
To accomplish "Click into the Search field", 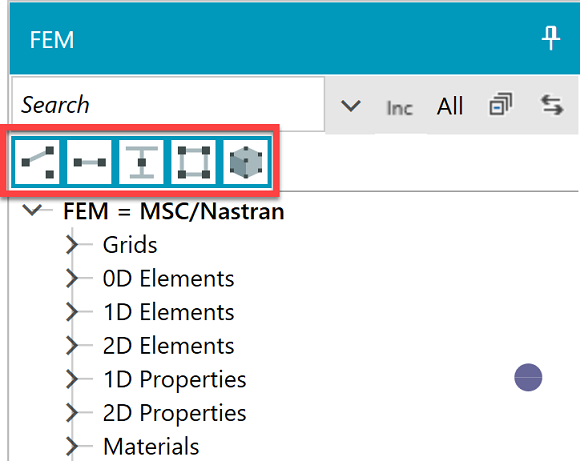I will coord(168,104).
